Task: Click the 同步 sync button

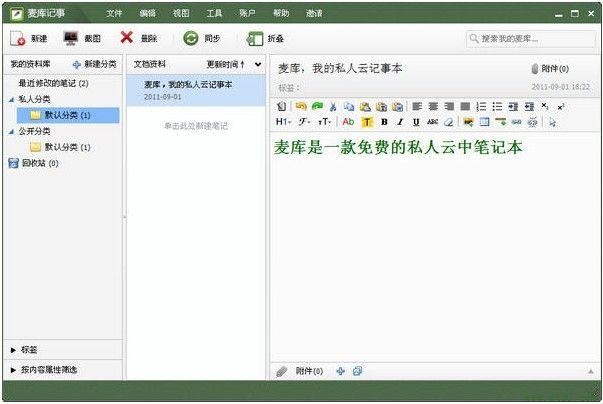Action: 202,38
